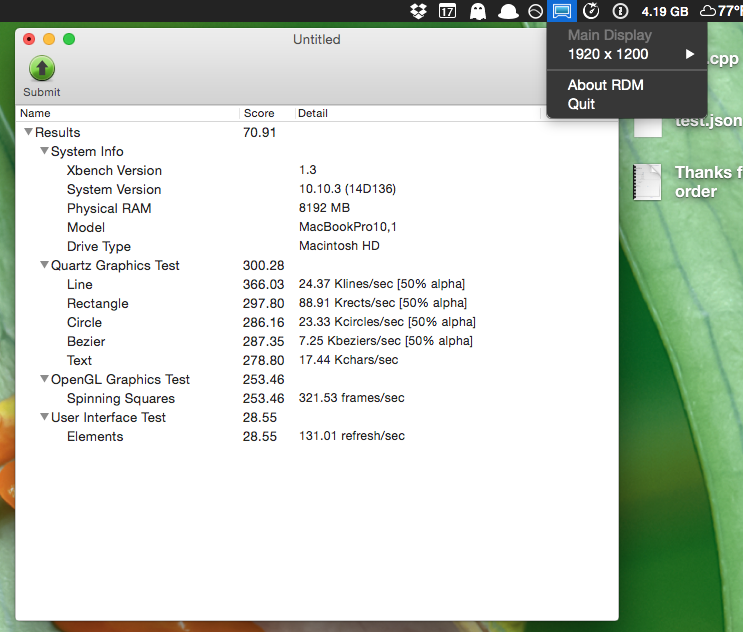
Task: Click the 23.33 Kcircles/sec detail
Action: pyautogui.click(x=387, y=322)
